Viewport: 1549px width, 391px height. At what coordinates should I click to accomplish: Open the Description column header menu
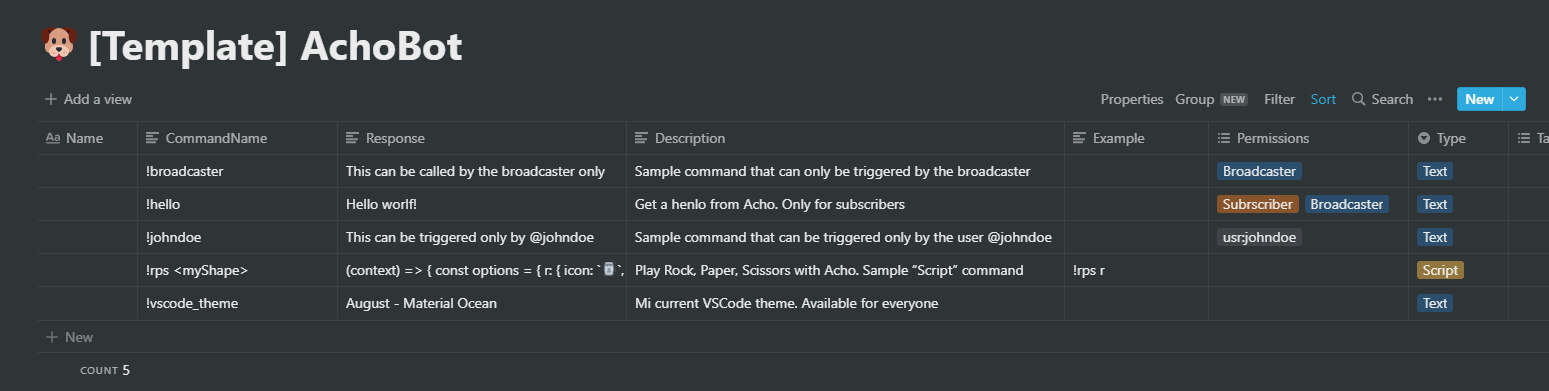[x=846, y=138]
